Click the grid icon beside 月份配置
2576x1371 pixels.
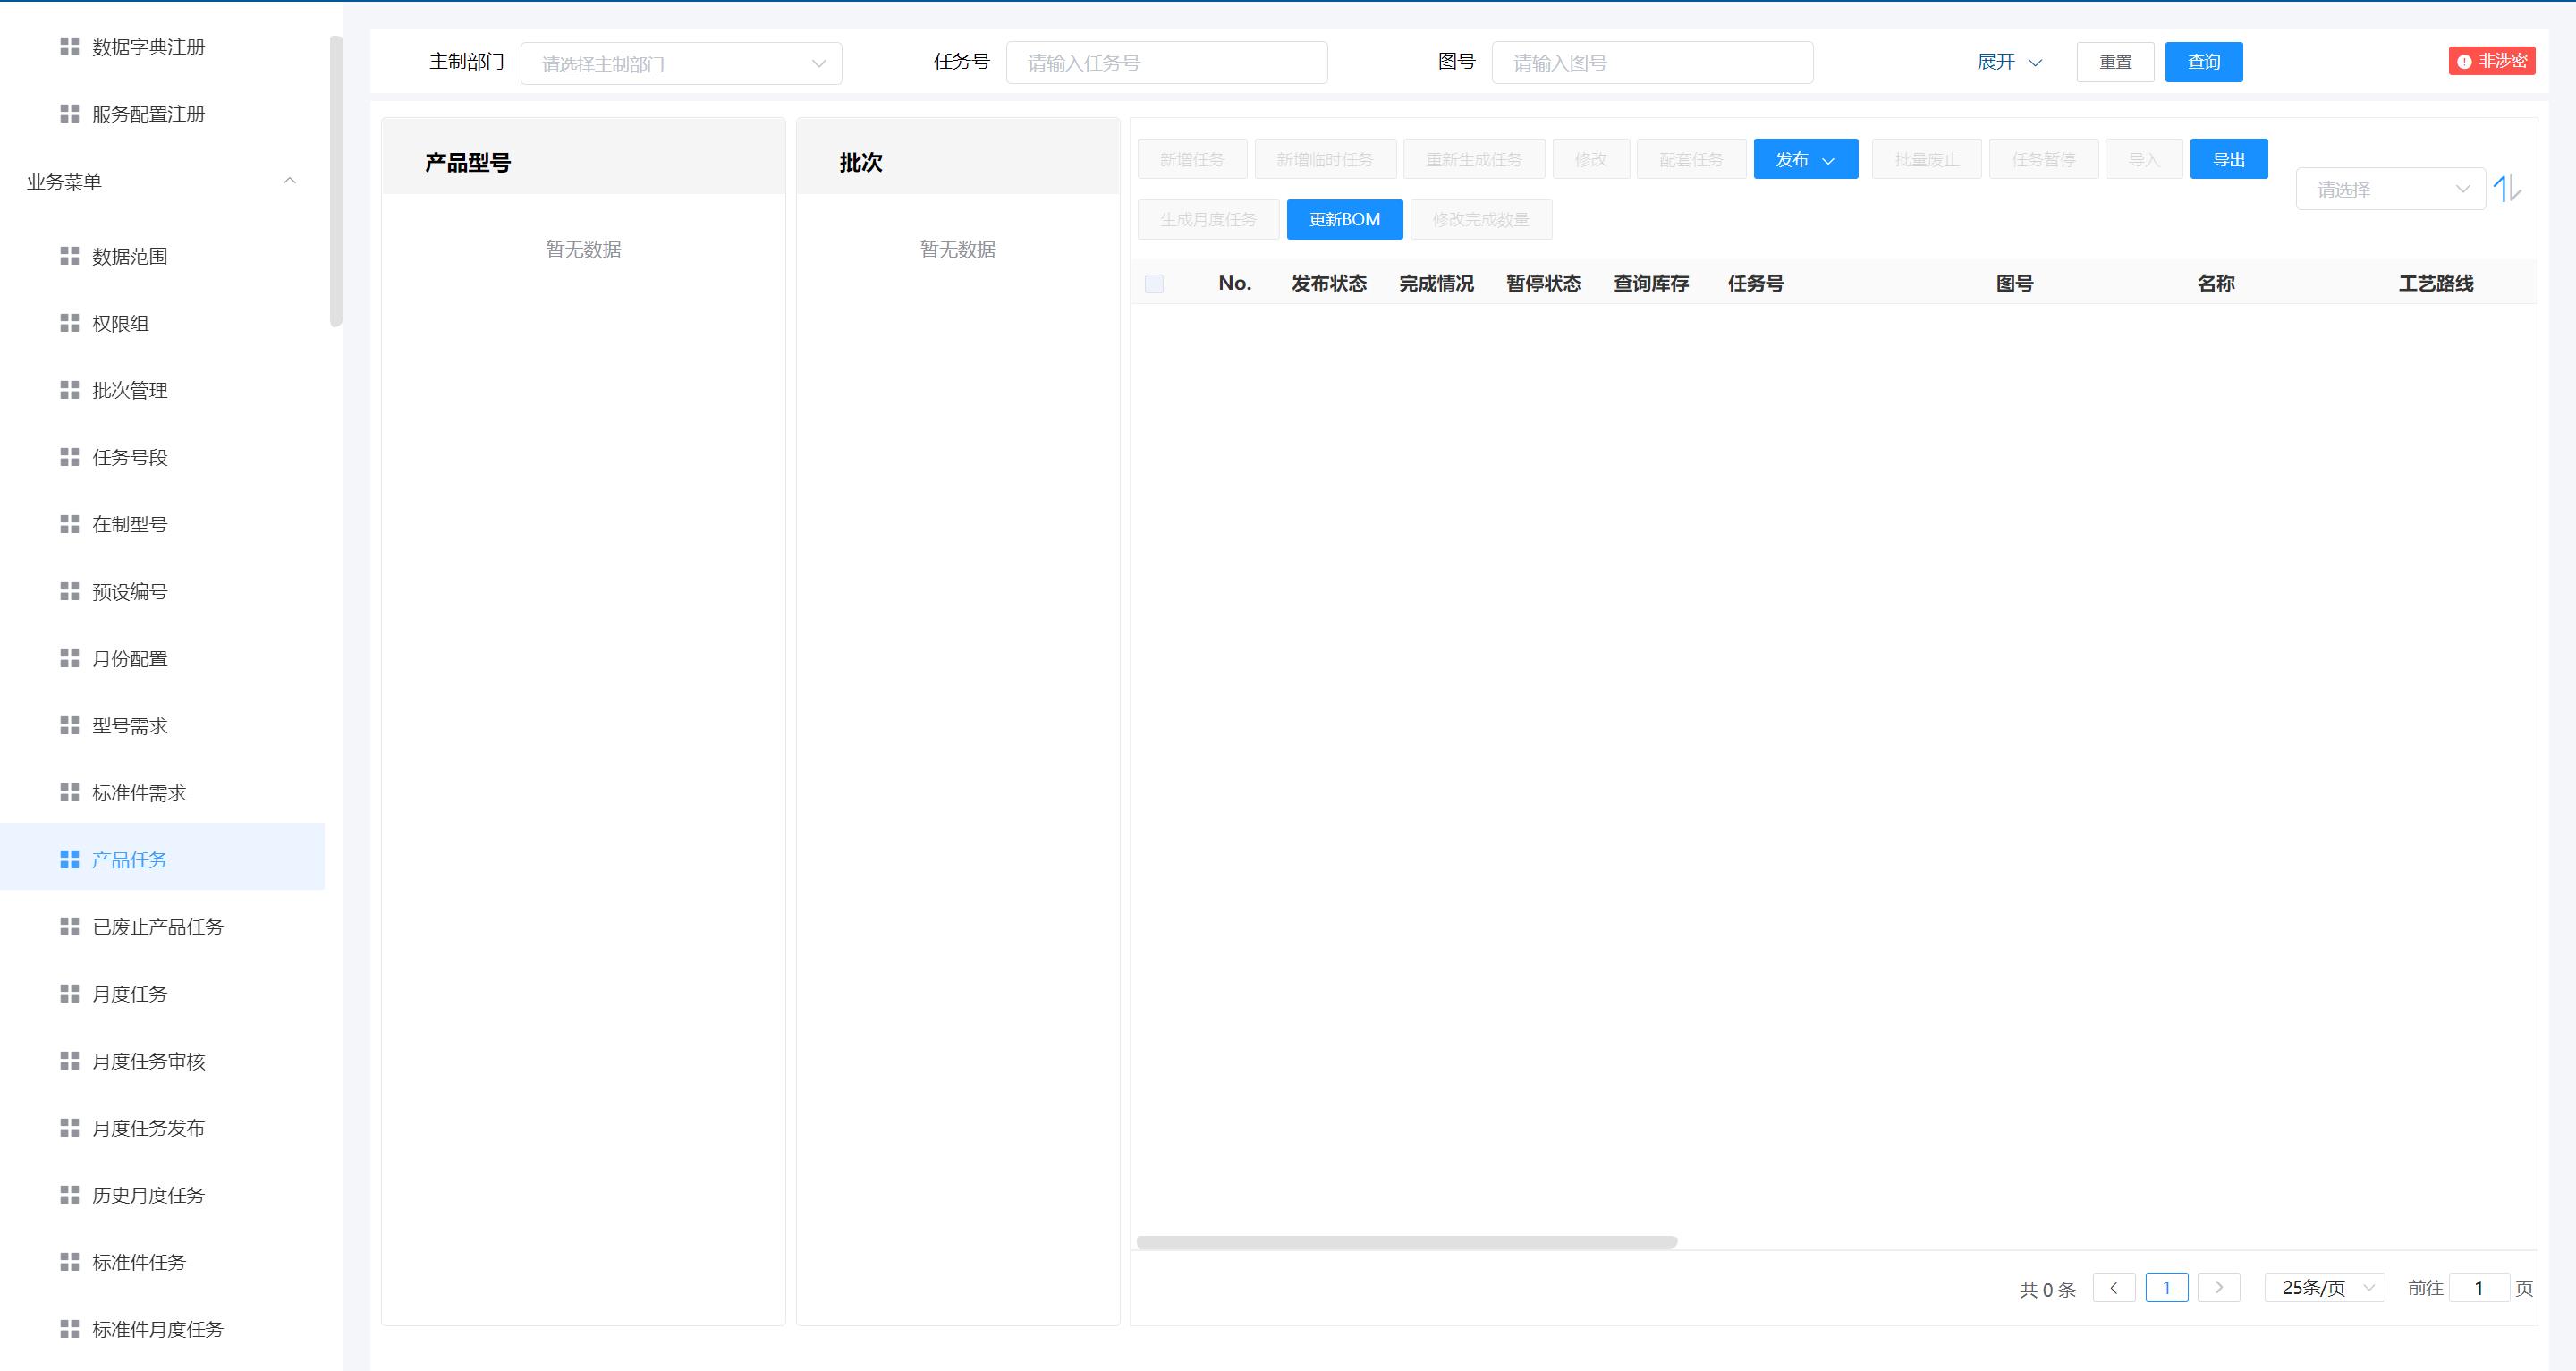coord(69,658)
